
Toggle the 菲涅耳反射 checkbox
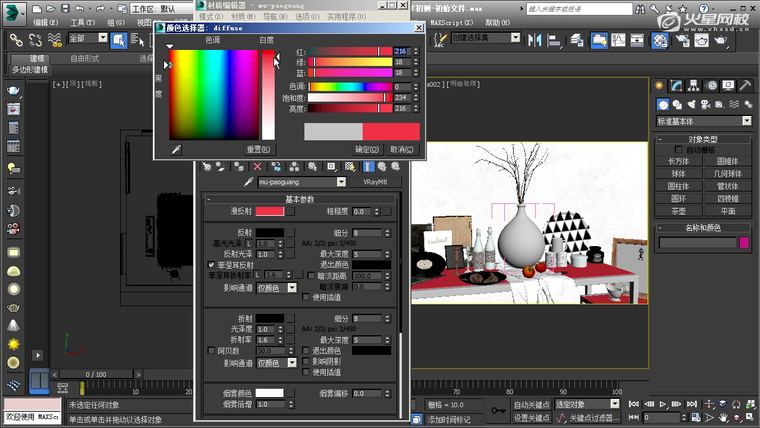click(x=210, y=265)
